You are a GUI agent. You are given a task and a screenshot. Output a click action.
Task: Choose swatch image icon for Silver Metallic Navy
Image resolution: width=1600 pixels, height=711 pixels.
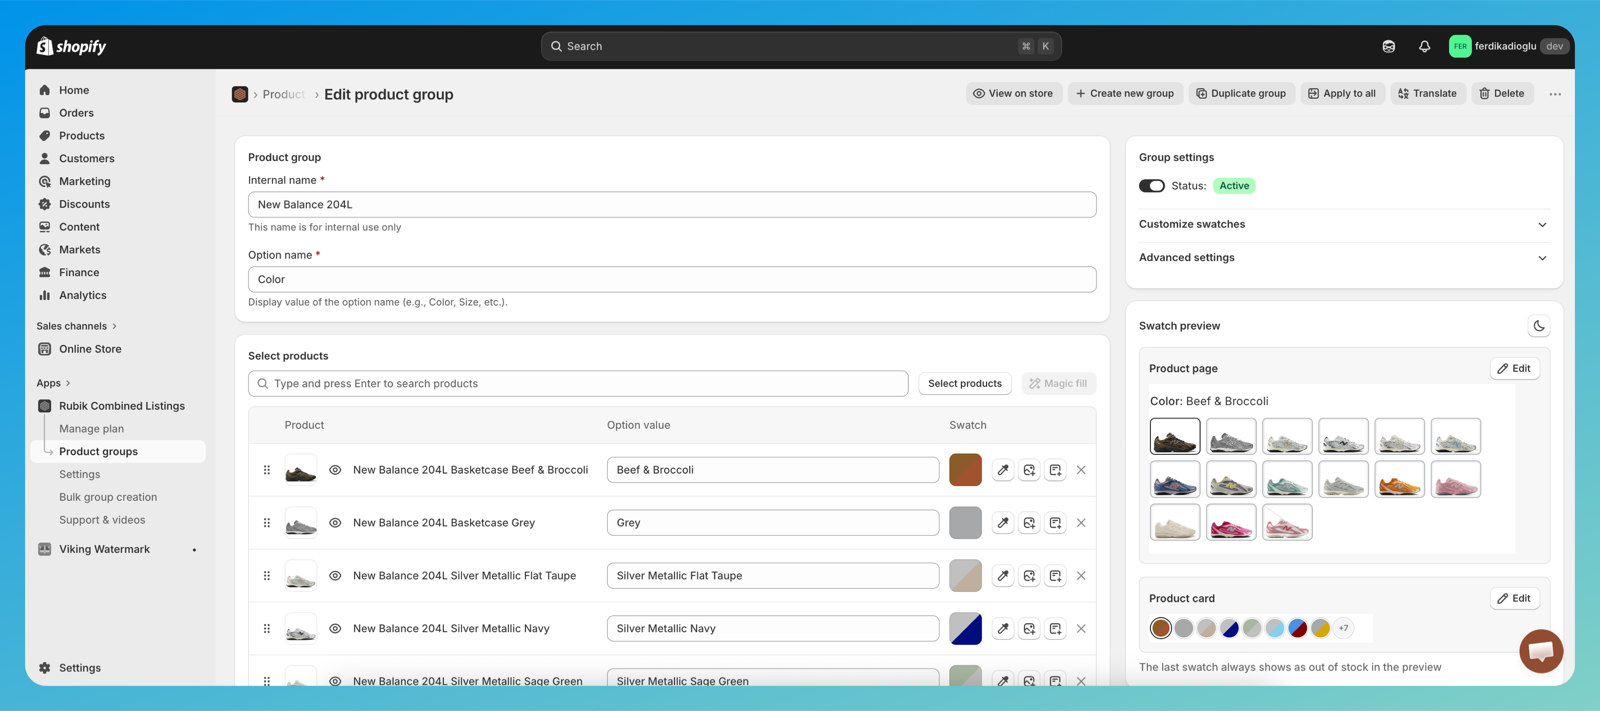click(1029, 629)
